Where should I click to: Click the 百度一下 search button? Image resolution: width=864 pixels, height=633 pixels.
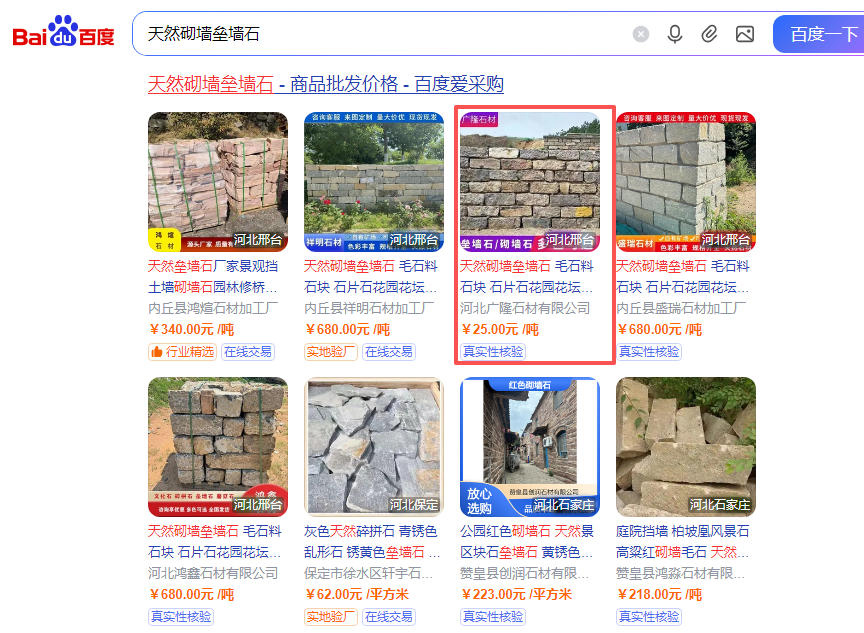tap(819, 34)
